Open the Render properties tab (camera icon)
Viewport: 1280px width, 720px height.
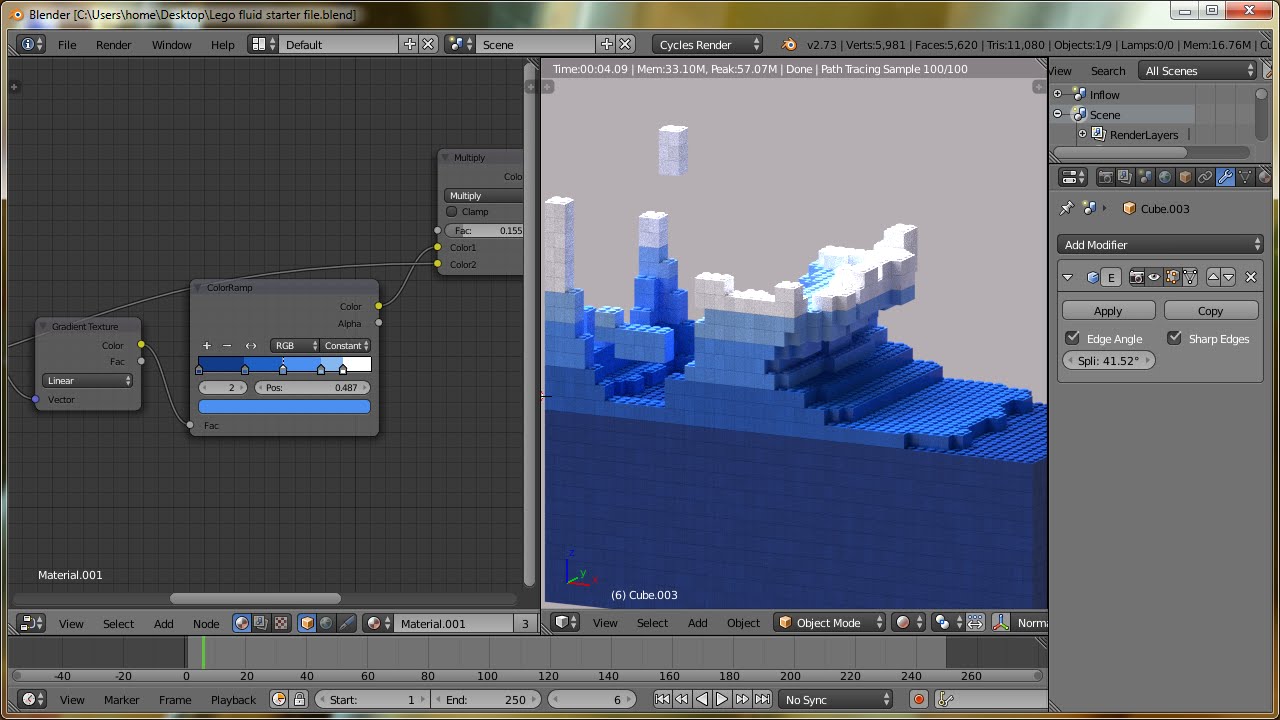pyautogui.click(x=1105, y=177)
